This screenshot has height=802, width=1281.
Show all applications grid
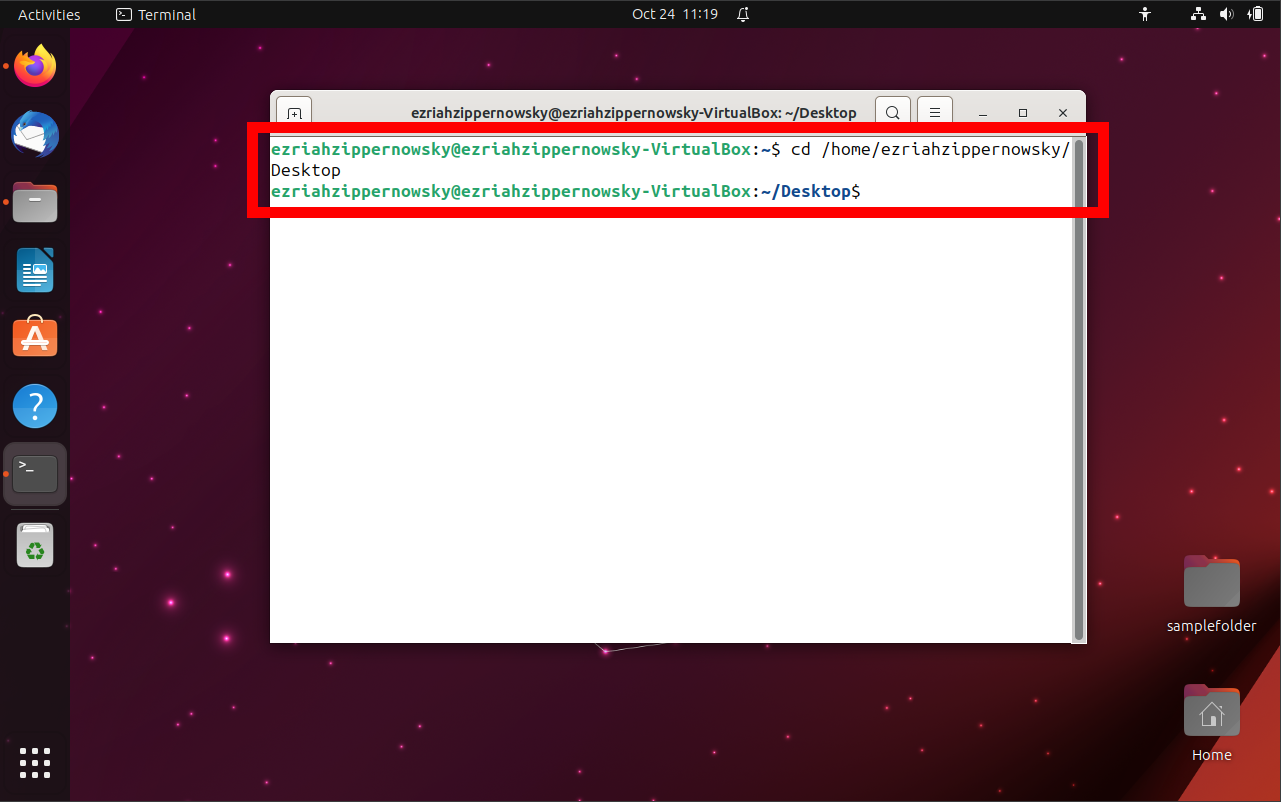35,763
